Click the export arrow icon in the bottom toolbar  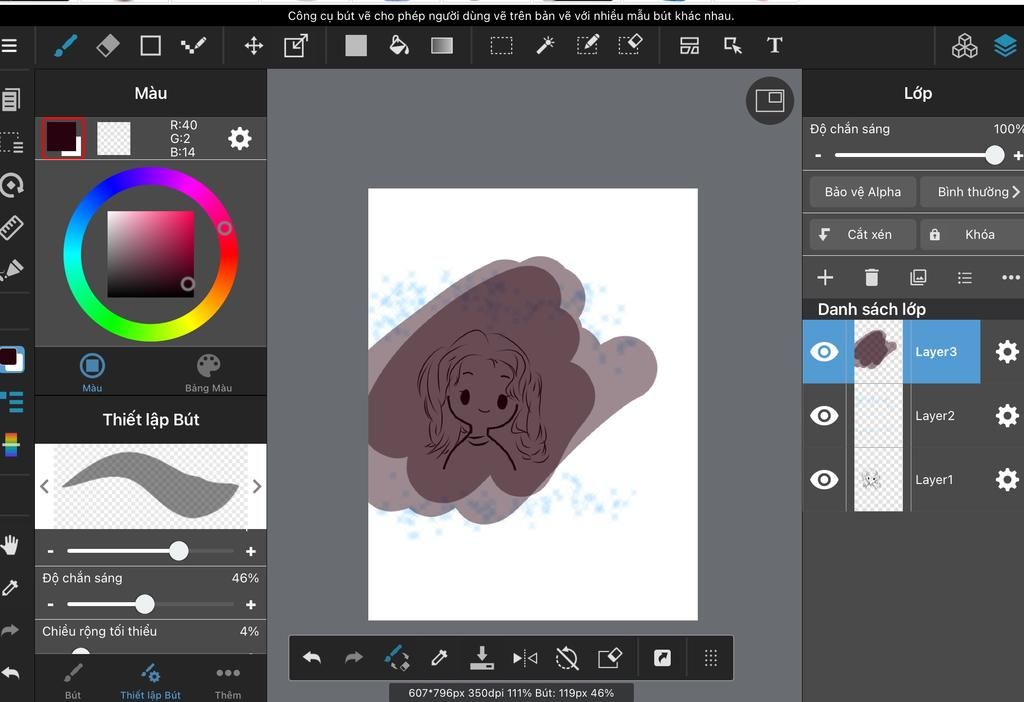pyautogui.click(x=662, y=658)
